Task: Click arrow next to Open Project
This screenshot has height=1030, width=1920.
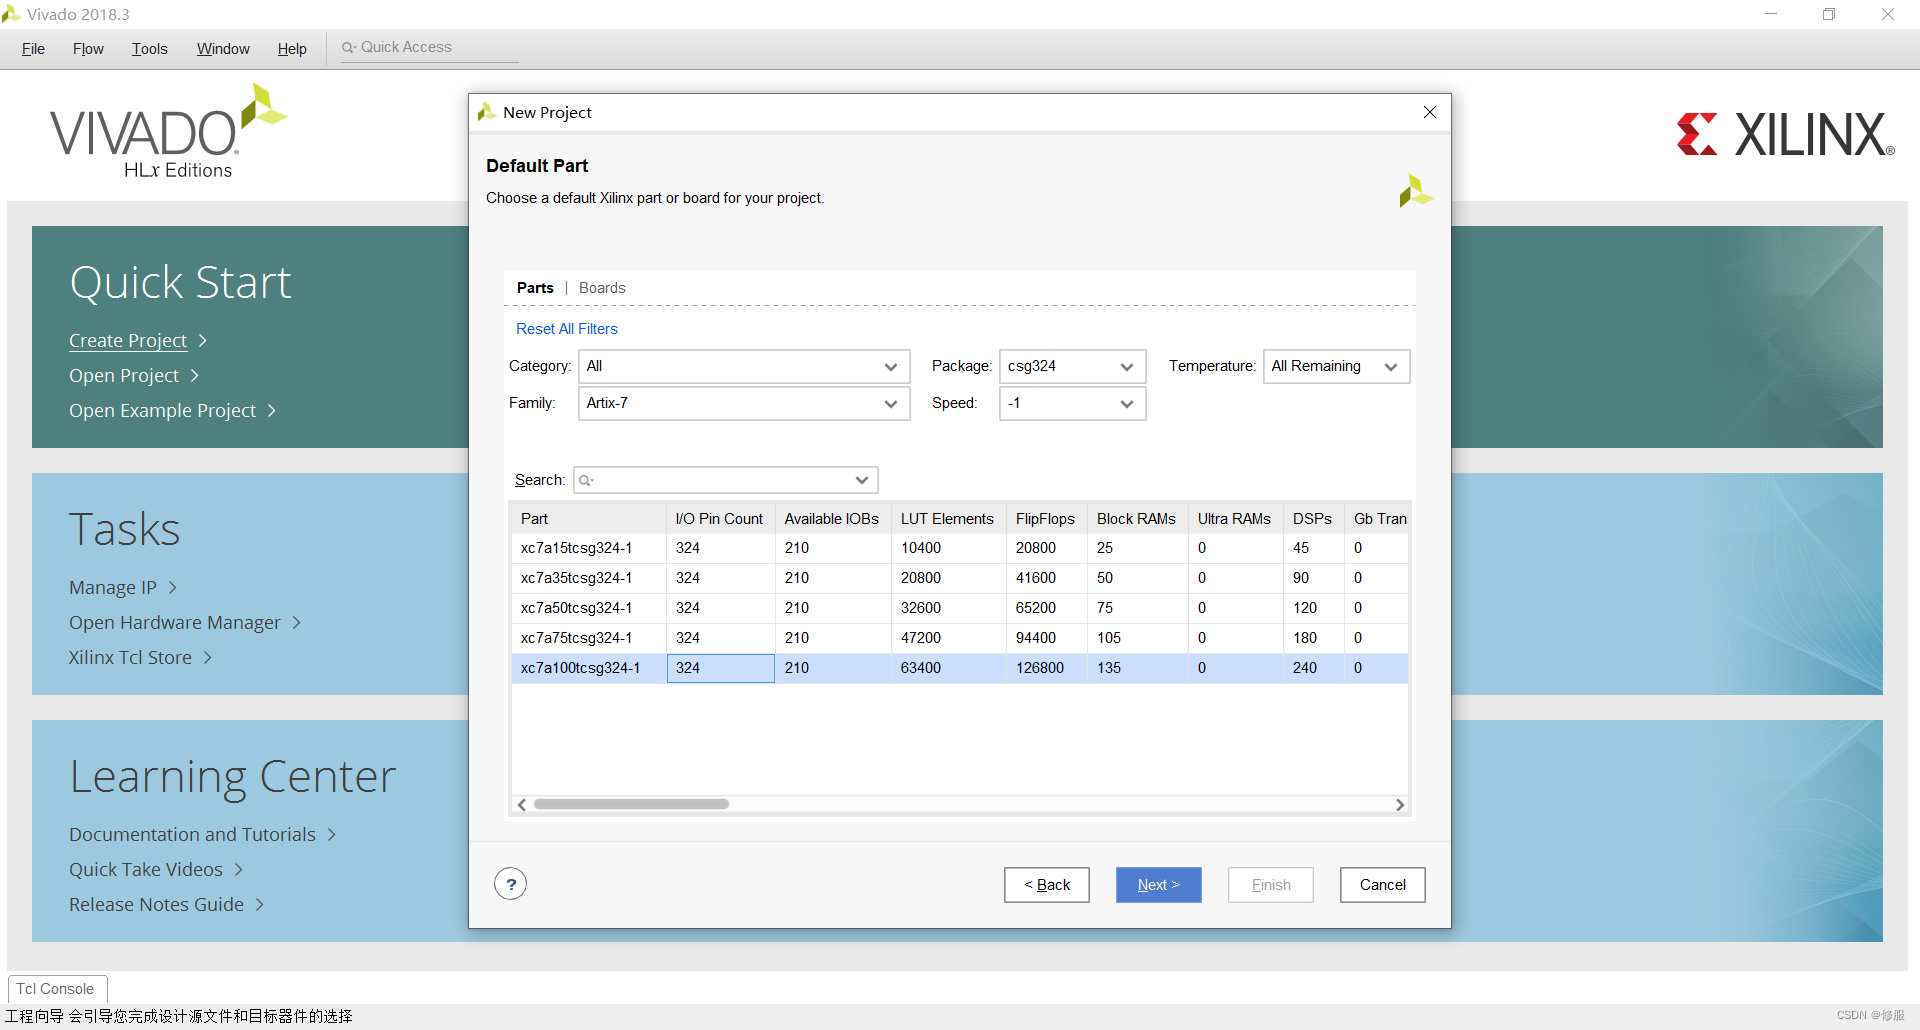Action: (x=195, y=376)
